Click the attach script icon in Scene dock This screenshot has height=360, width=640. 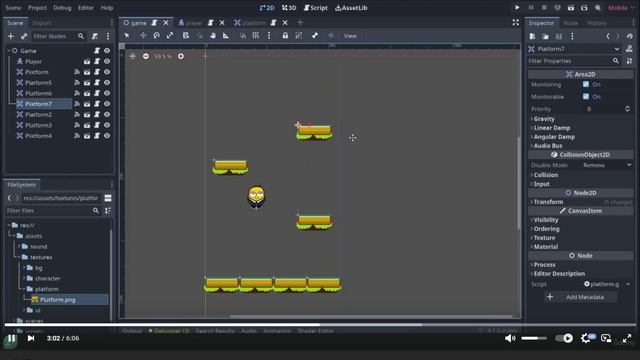click(95, 36)
